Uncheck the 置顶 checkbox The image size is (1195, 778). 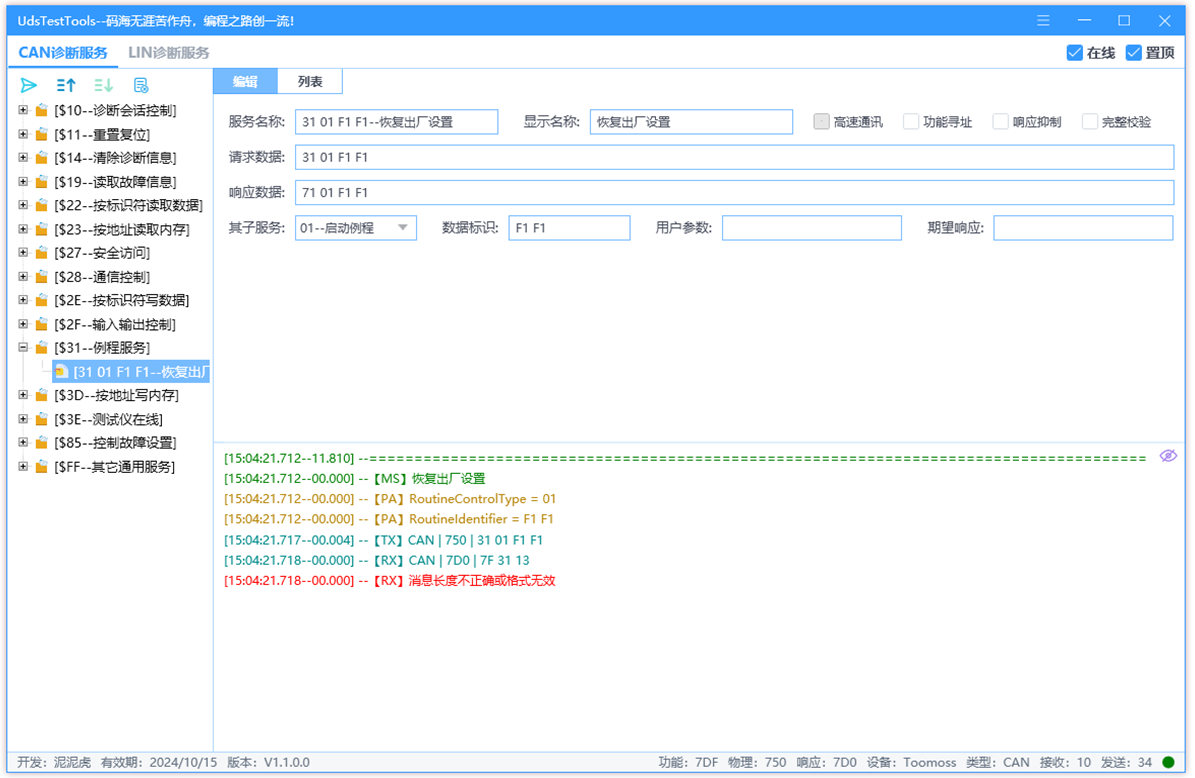[1133, 53]
